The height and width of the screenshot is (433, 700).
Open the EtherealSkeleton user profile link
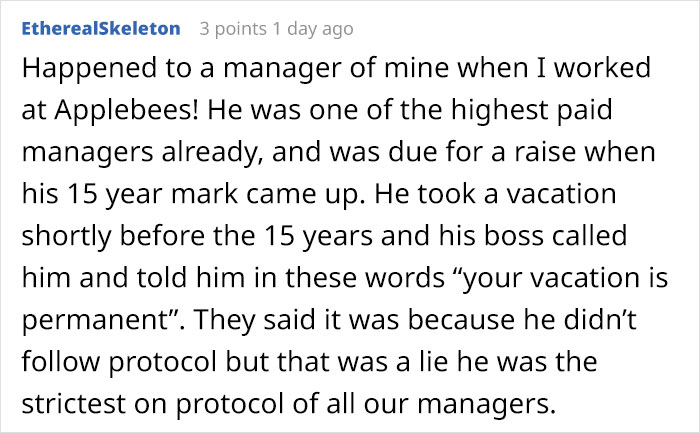[x=101, y=29]
